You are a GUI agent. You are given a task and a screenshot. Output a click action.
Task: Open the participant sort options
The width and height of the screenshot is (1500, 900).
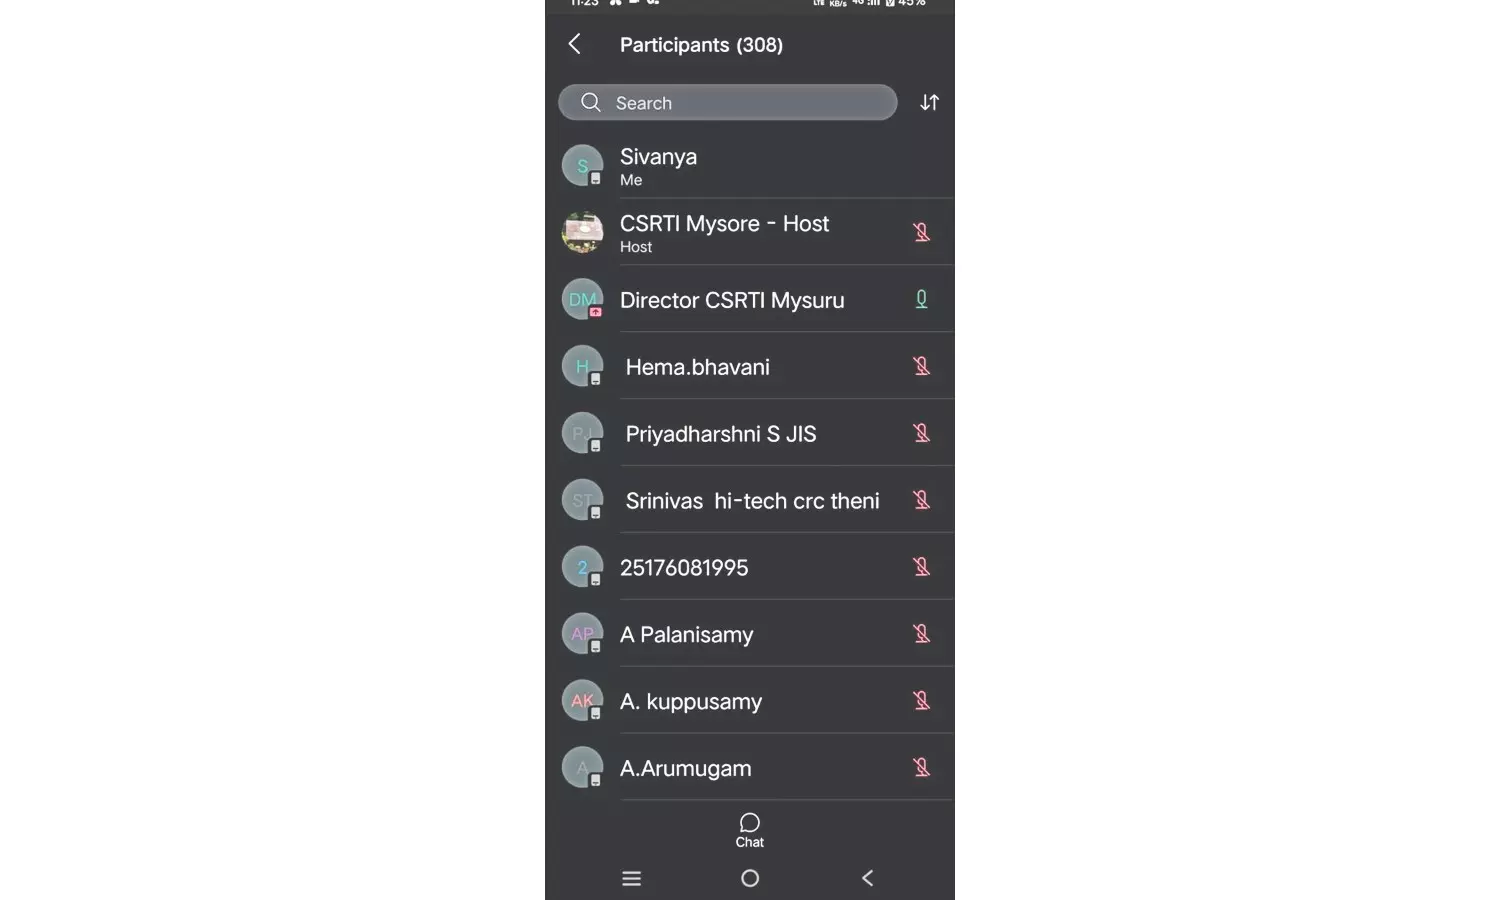click(929, 103)
